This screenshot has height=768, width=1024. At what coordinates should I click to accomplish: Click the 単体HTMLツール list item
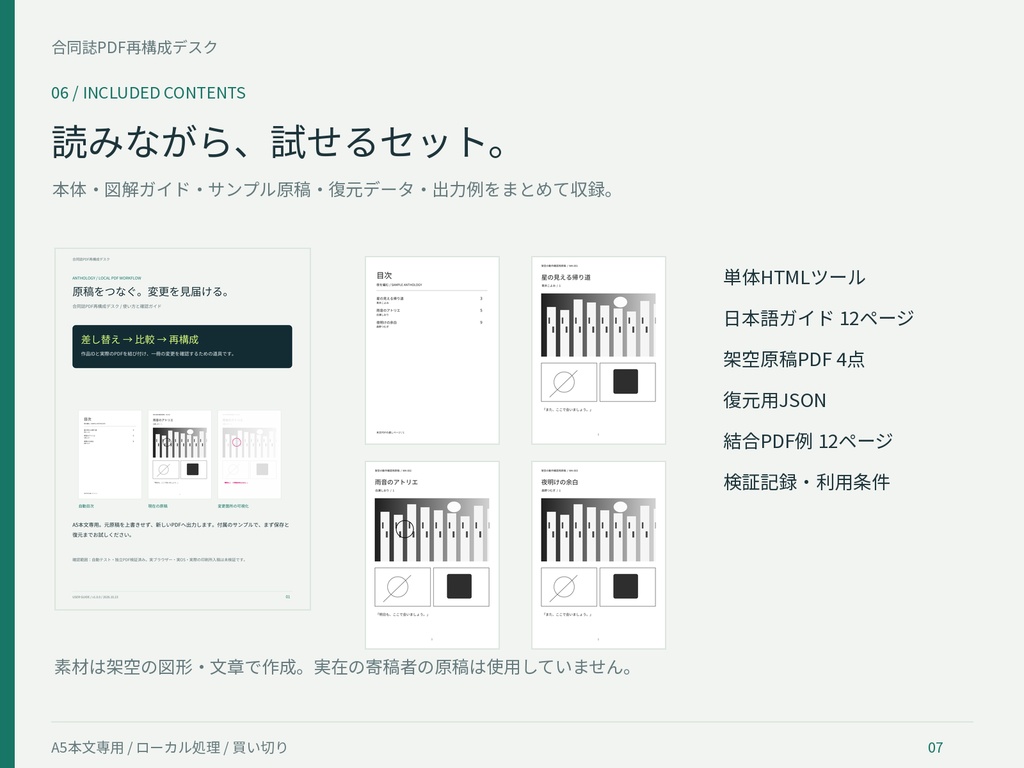coord(794,278)
